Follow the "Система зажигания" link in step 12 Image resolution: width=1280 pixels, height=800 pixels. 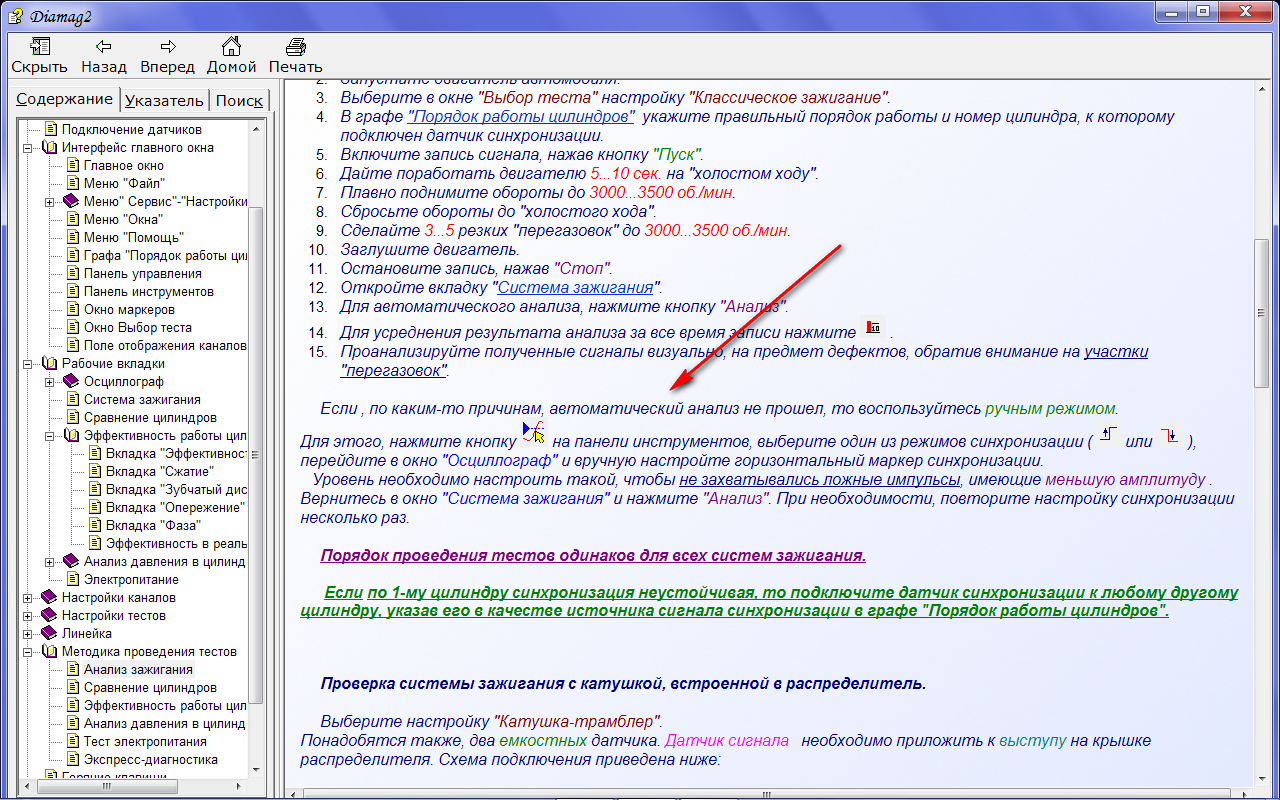point(575,288)
